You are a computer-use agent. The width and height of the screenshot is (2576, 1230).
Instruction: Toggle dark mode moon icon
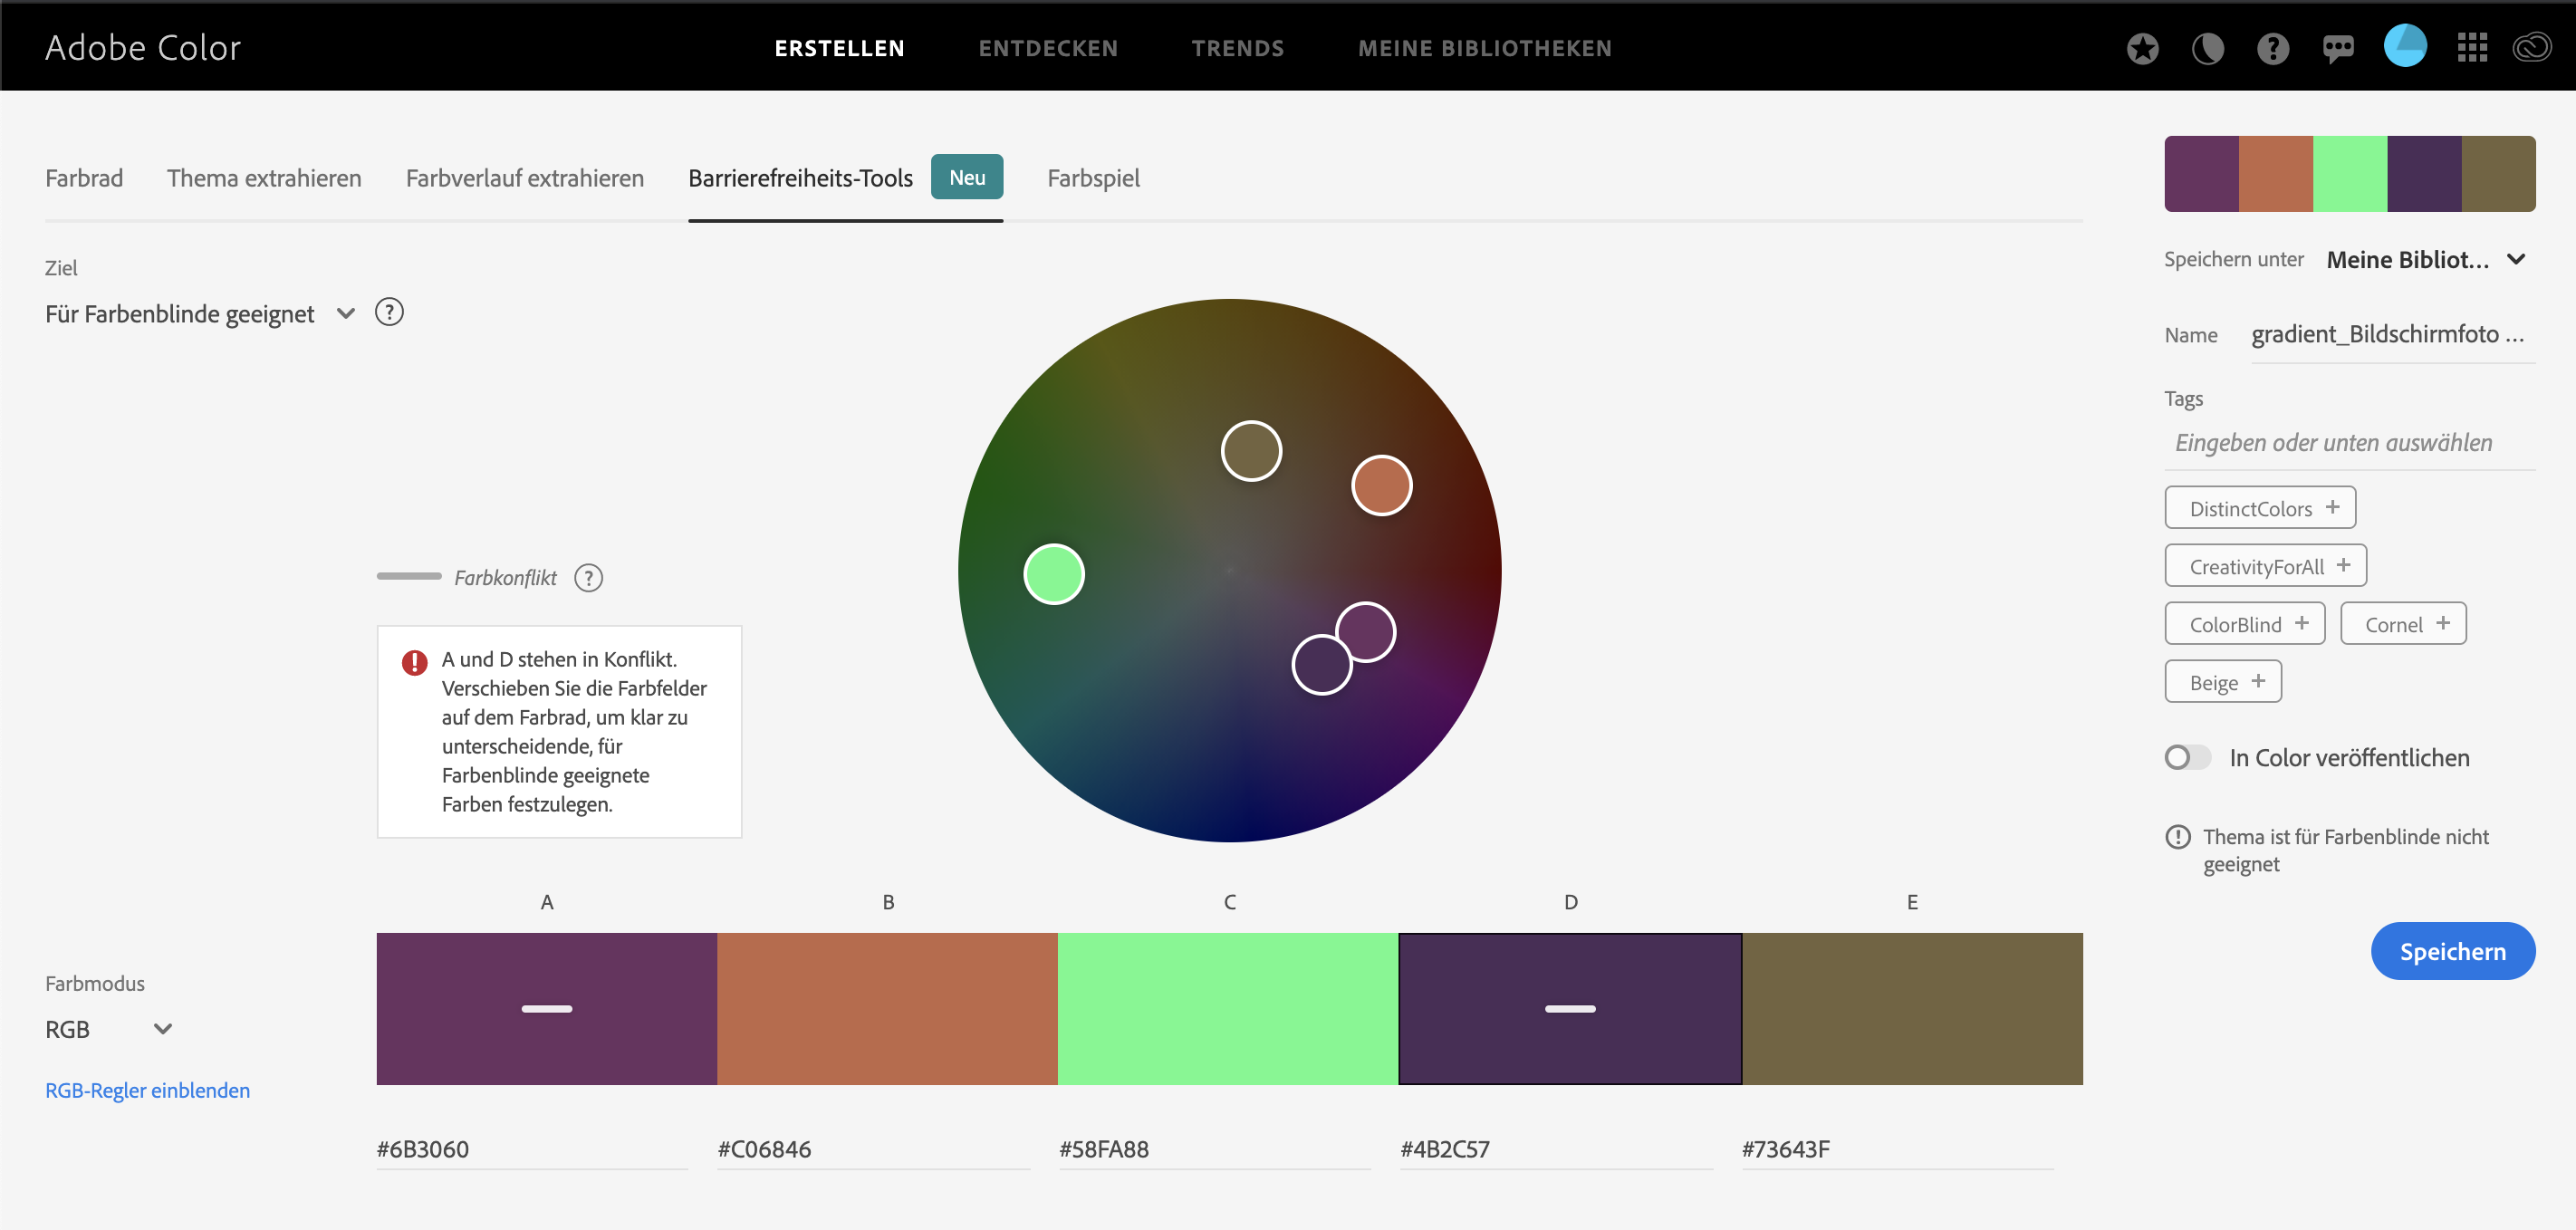point(2207,48)
